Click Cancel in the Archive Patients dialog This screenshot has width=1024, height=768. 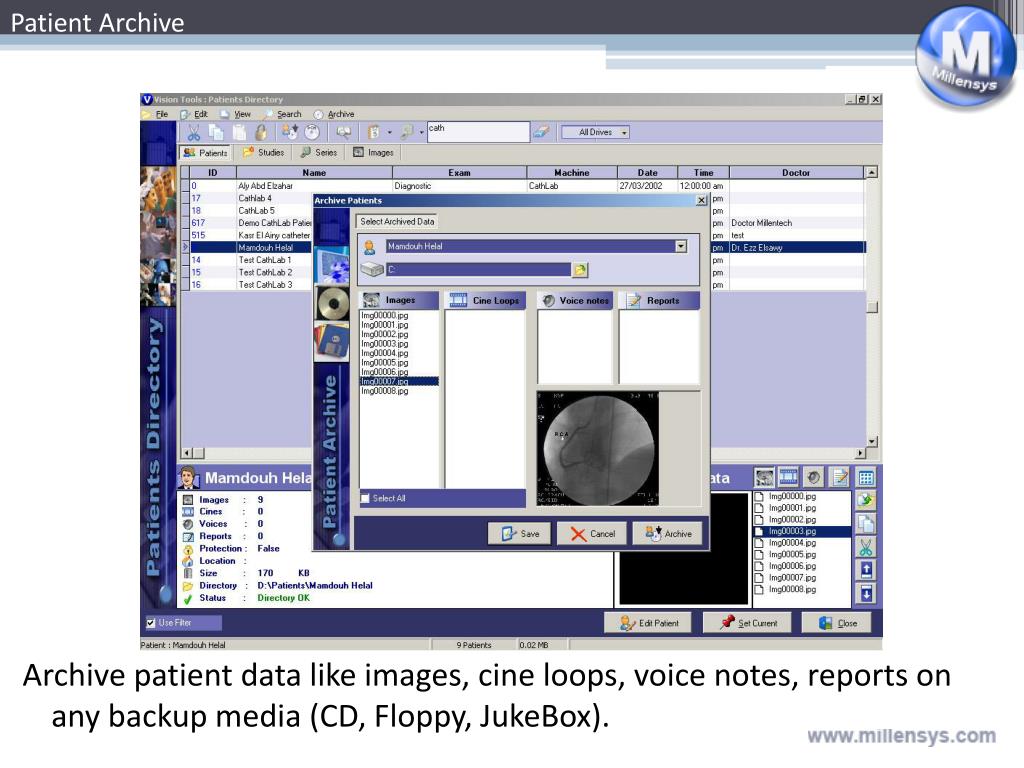click(x=592, y=534)
